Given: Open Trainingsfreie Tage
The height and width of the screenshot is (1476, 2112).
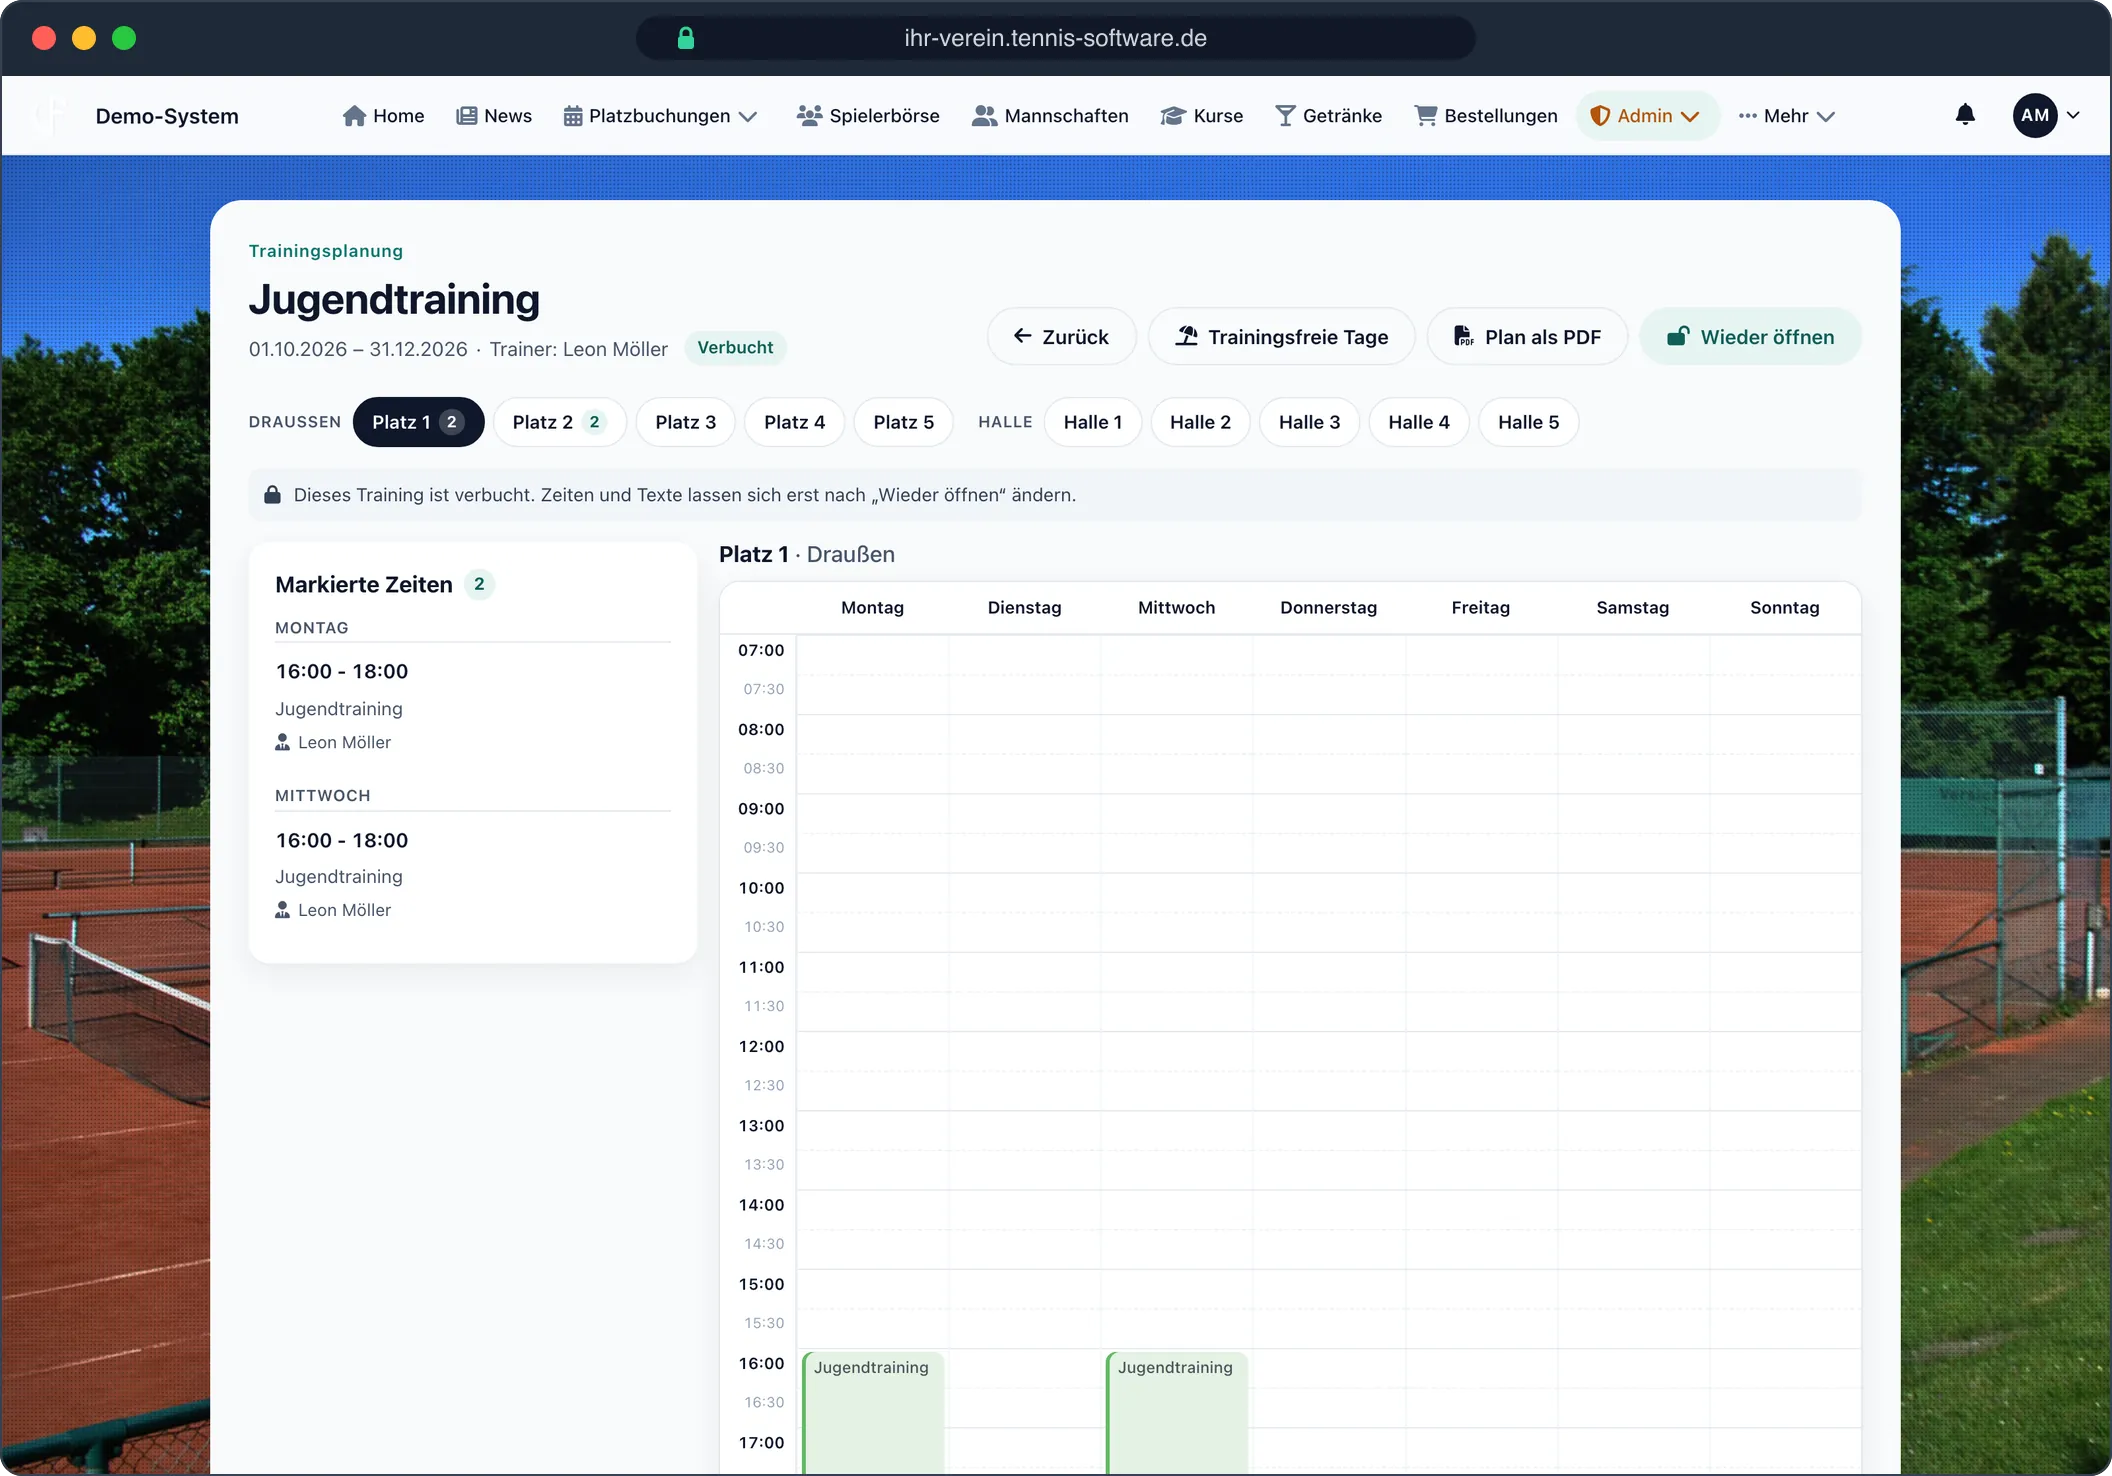Looking at the screenshot, I should [1281, 336].
